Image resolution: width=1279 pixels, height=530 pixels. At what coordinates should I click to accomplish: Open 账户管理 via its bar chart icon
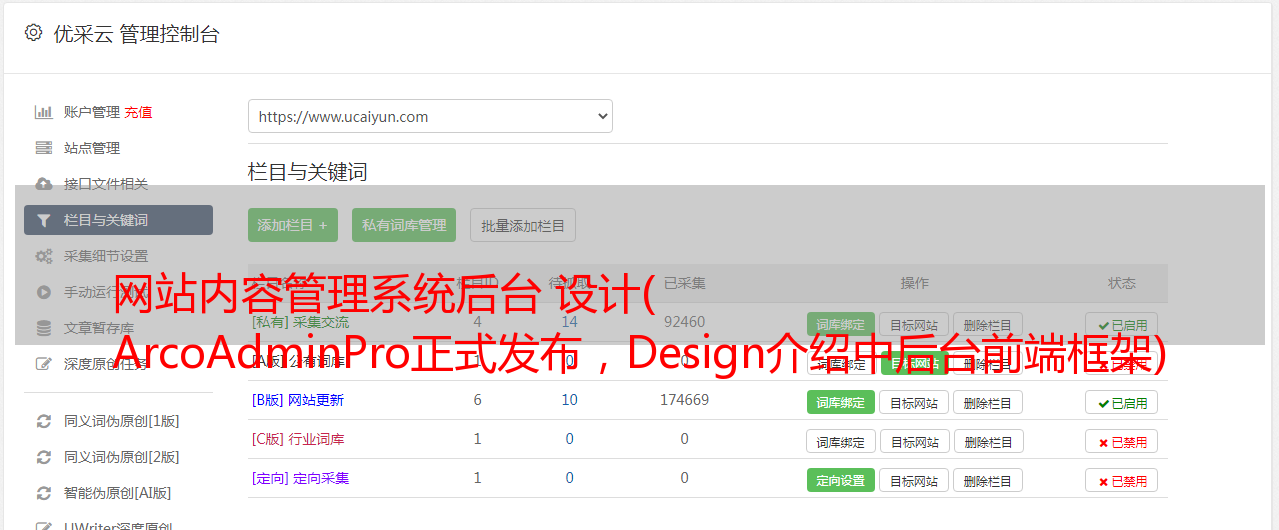43,112
